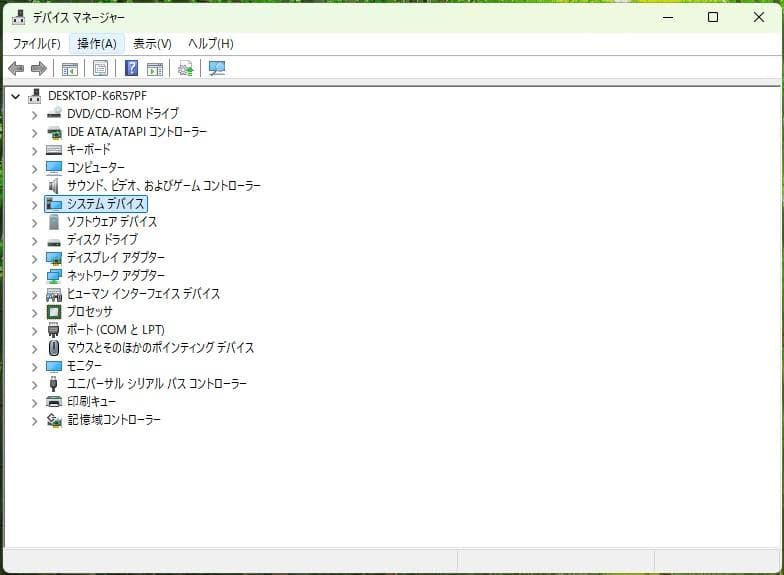
Task: Expand the DVD/CD-ROM ドライブ node
Action: point(34,115)
